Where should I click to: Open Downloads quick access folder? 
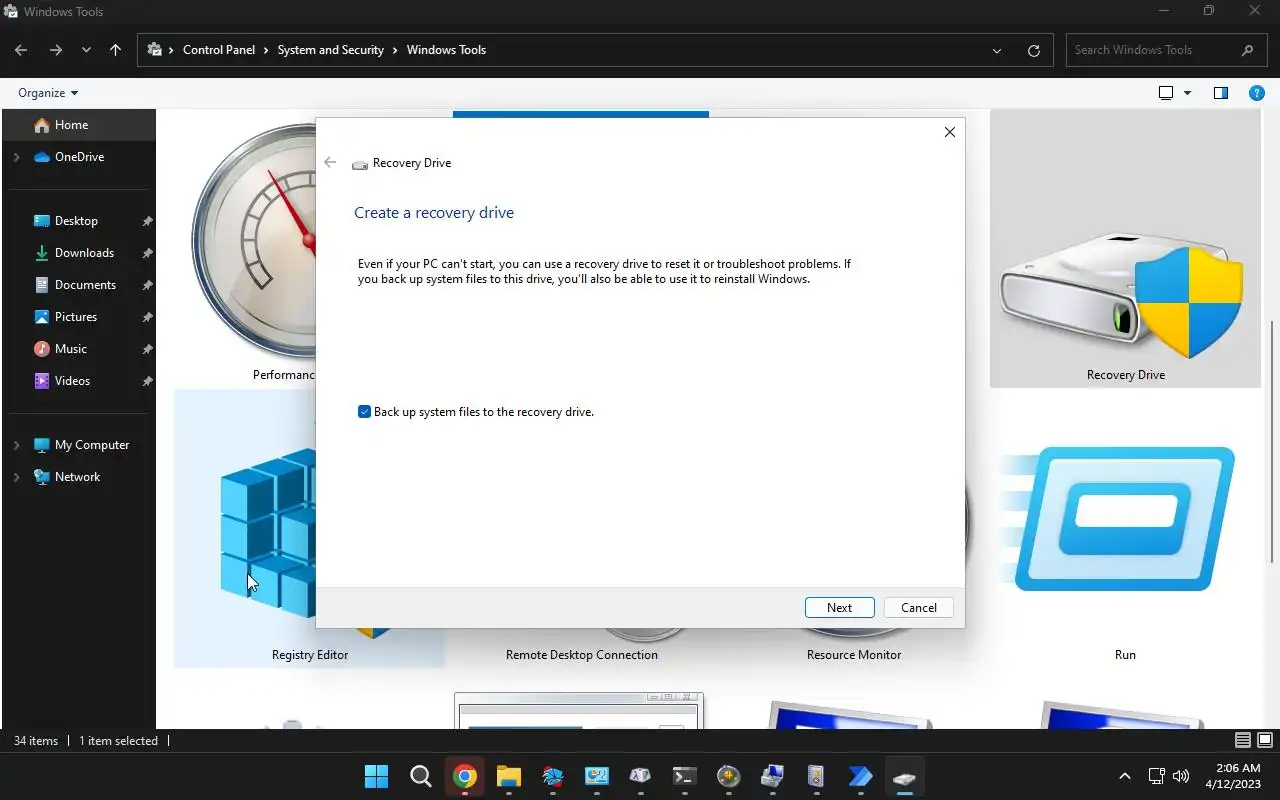pyautogui.click(x=84, y=253)
